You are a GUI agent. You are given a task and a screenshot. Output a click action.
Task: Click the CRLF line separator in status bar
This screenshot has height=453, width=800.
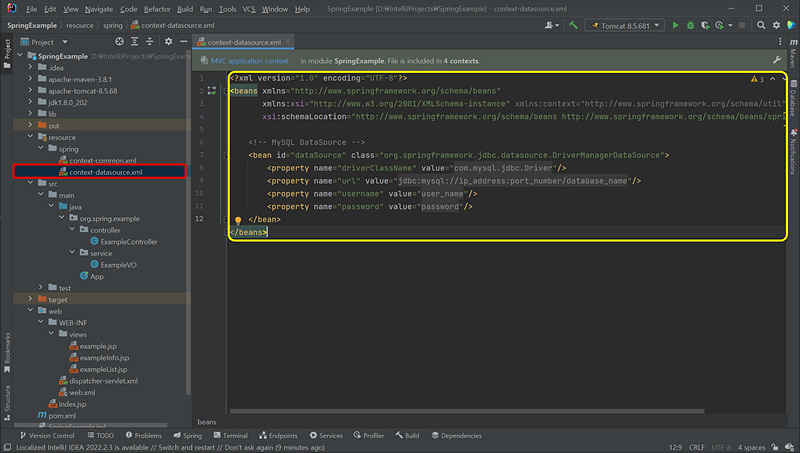(x=696, y=447)
